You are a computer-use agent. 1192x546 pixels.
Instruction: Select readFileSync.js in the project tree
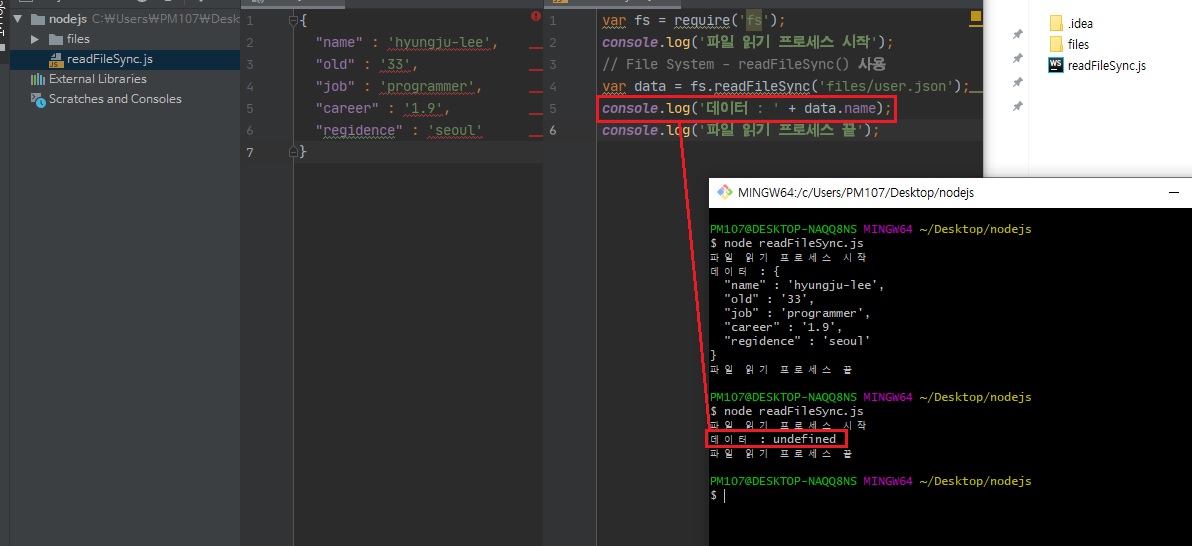pyautogui.click(x=109, y=59)
